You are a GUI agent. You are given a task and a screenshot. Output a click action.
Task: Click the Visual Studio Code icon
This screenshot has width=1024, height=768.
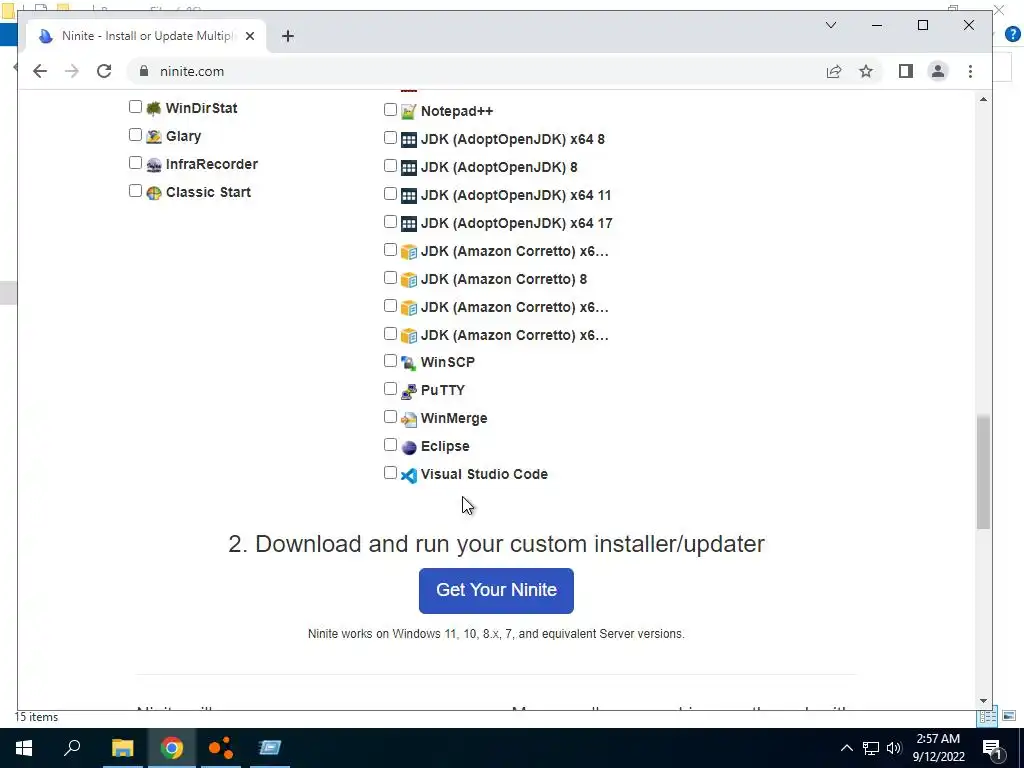[408, 475]
